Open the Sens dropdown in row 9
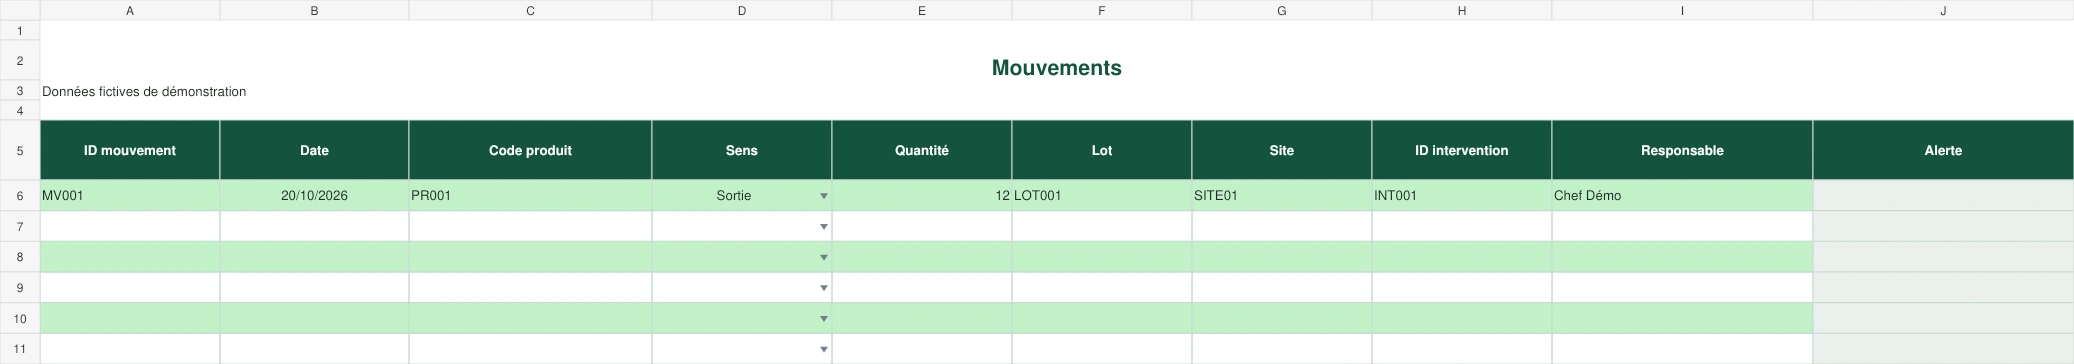Screen dimensions: 2074x364 824,288
